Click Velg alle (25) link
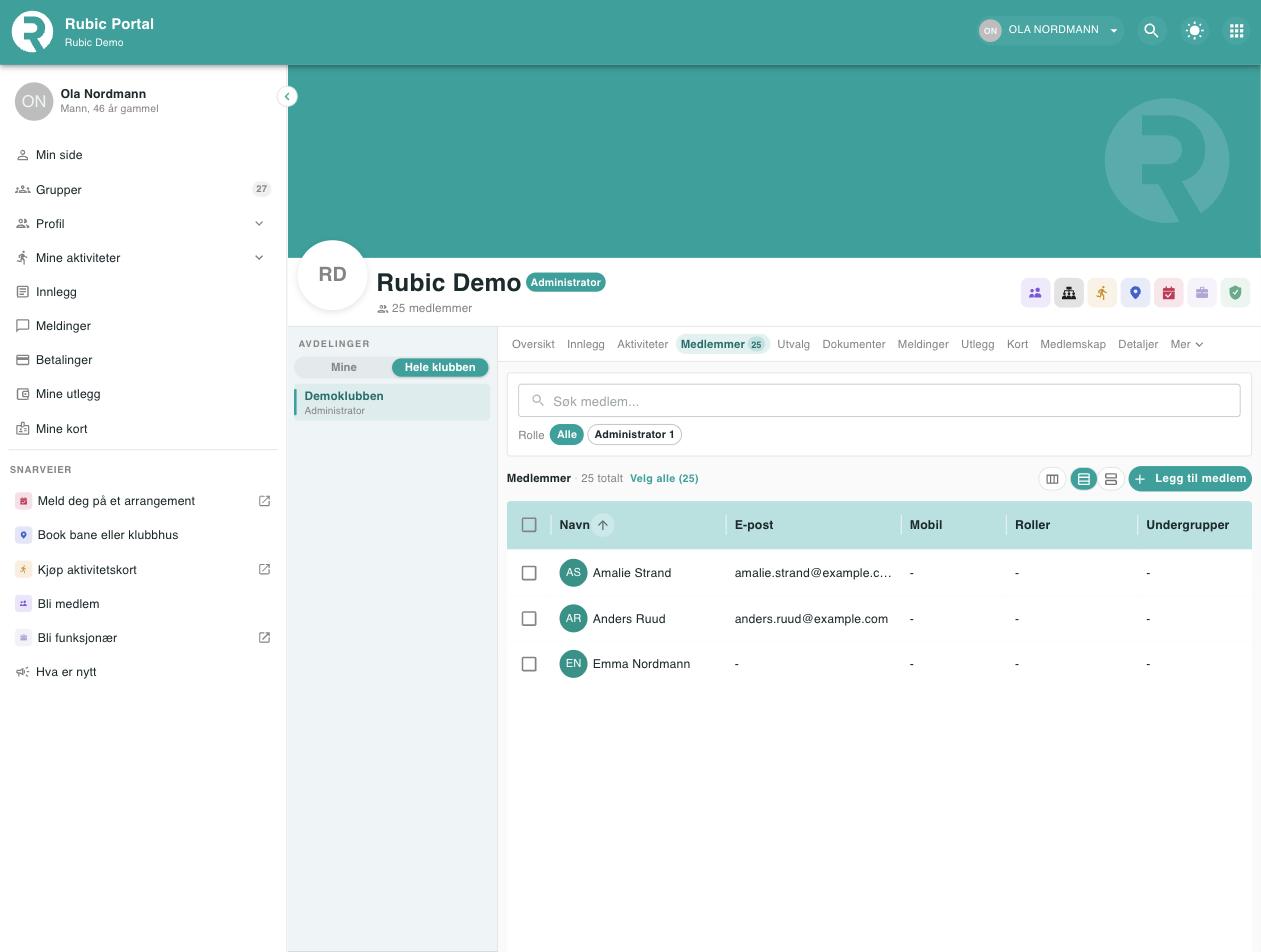The image size is (1261, 952). (664, 479)
